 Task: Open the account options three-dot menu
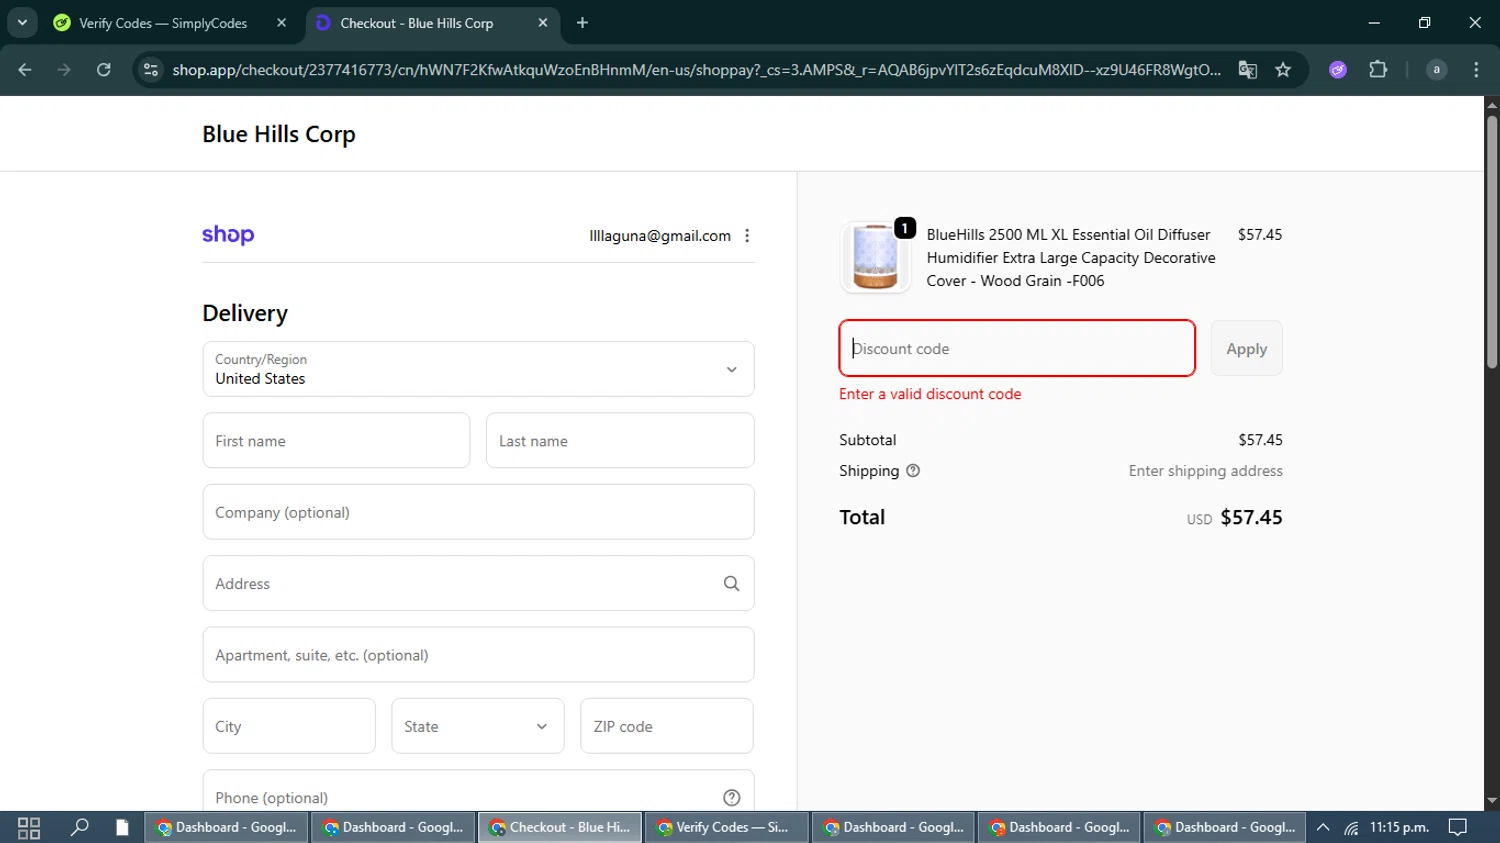click(x=747, y=236)
